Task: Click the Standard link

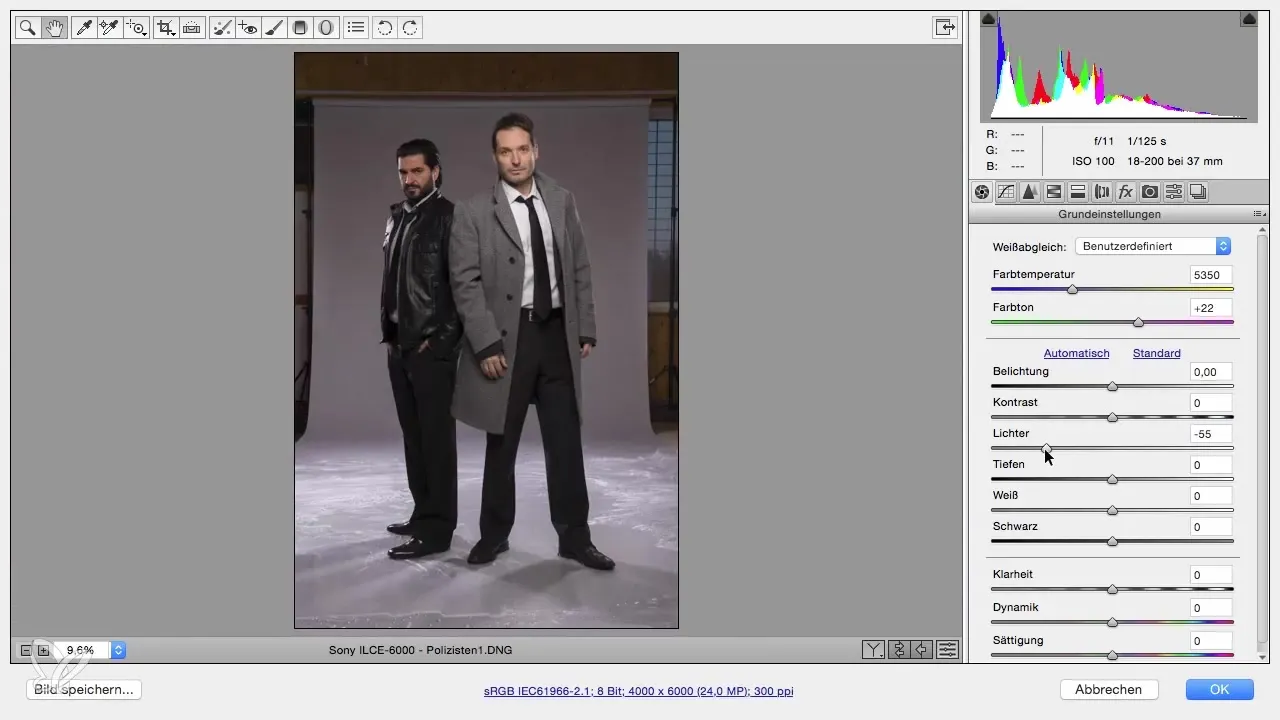Action: [1156, 353]
